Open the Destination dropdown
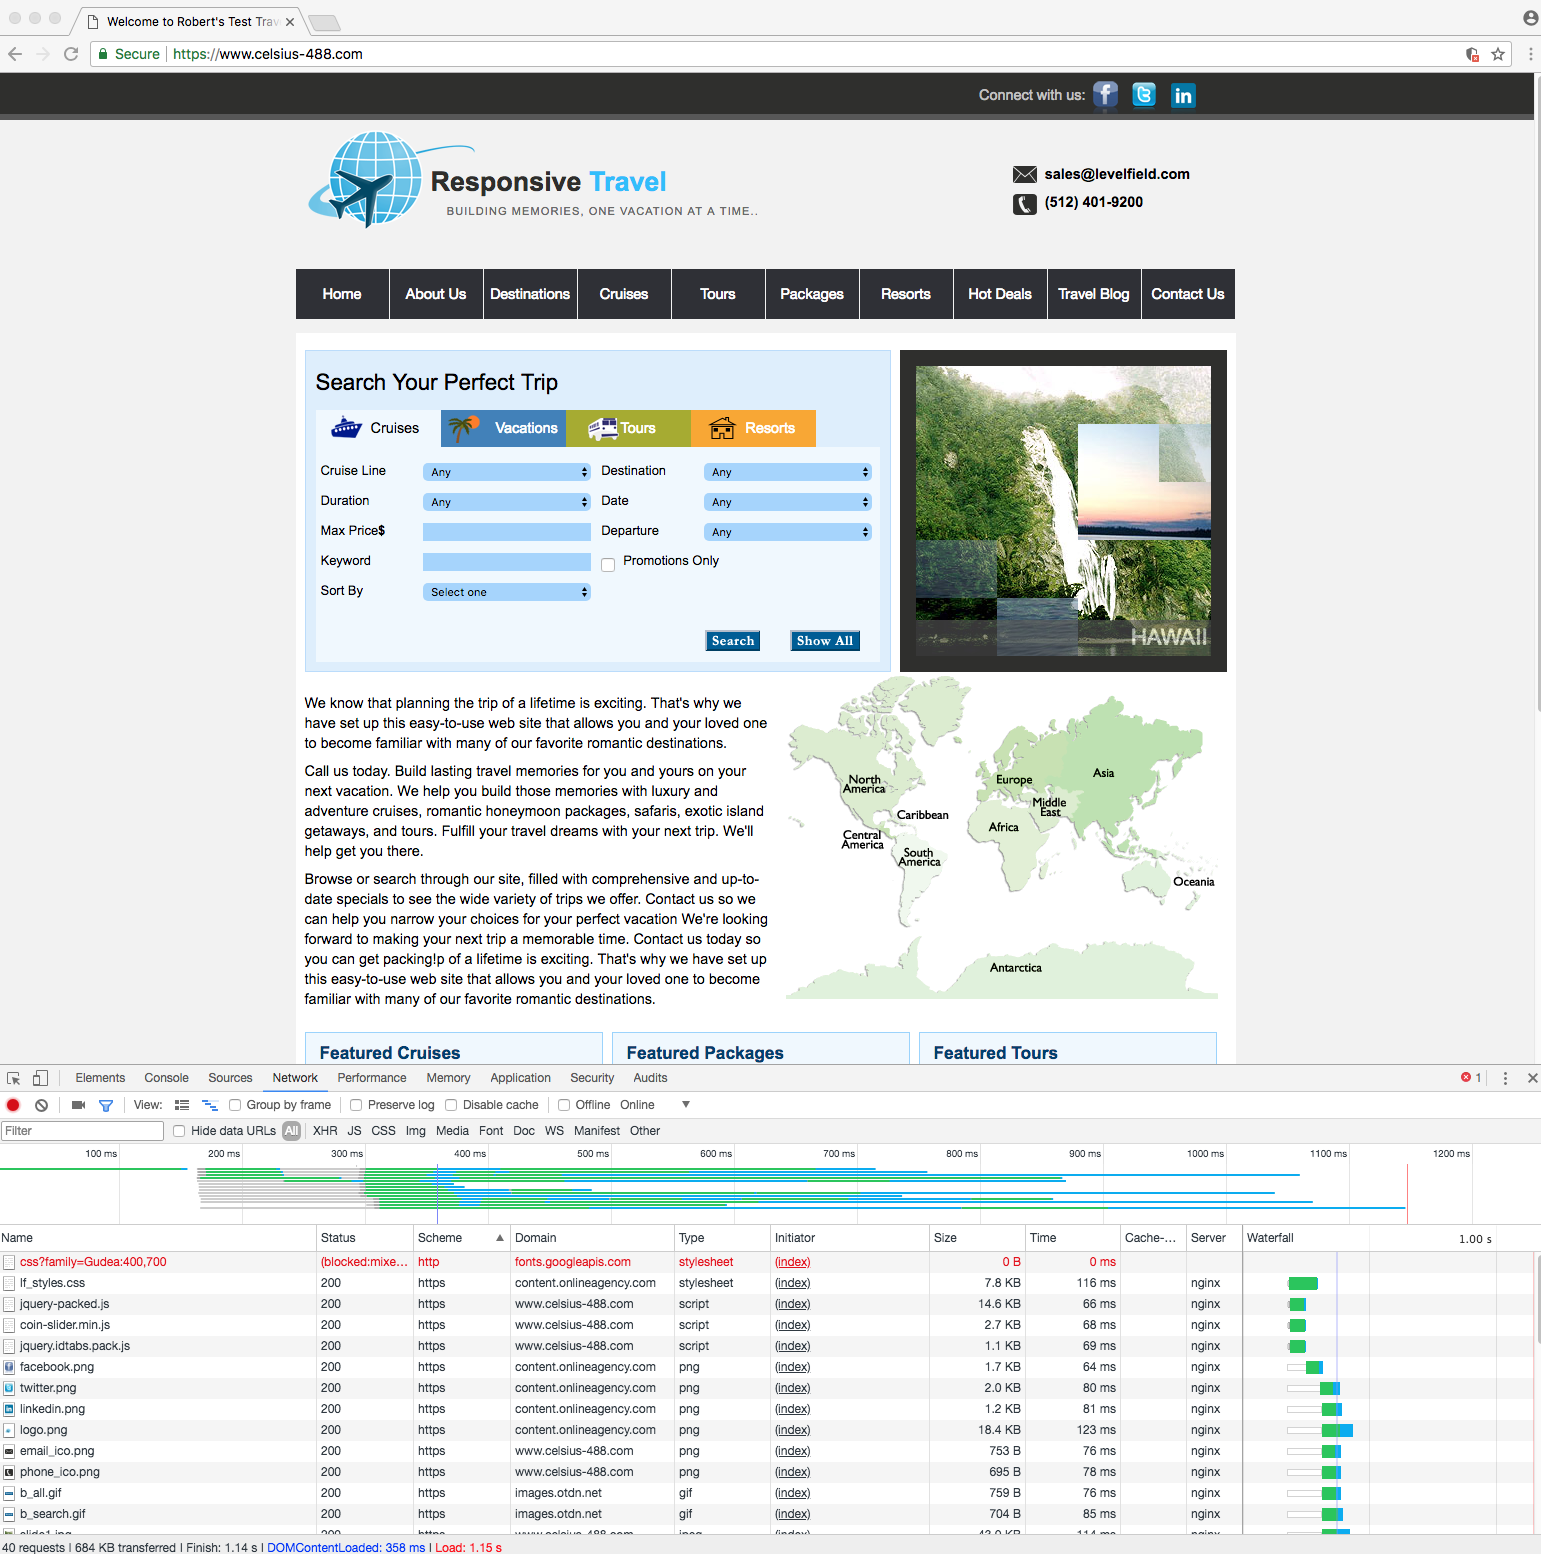 click(x=788, y=472)
